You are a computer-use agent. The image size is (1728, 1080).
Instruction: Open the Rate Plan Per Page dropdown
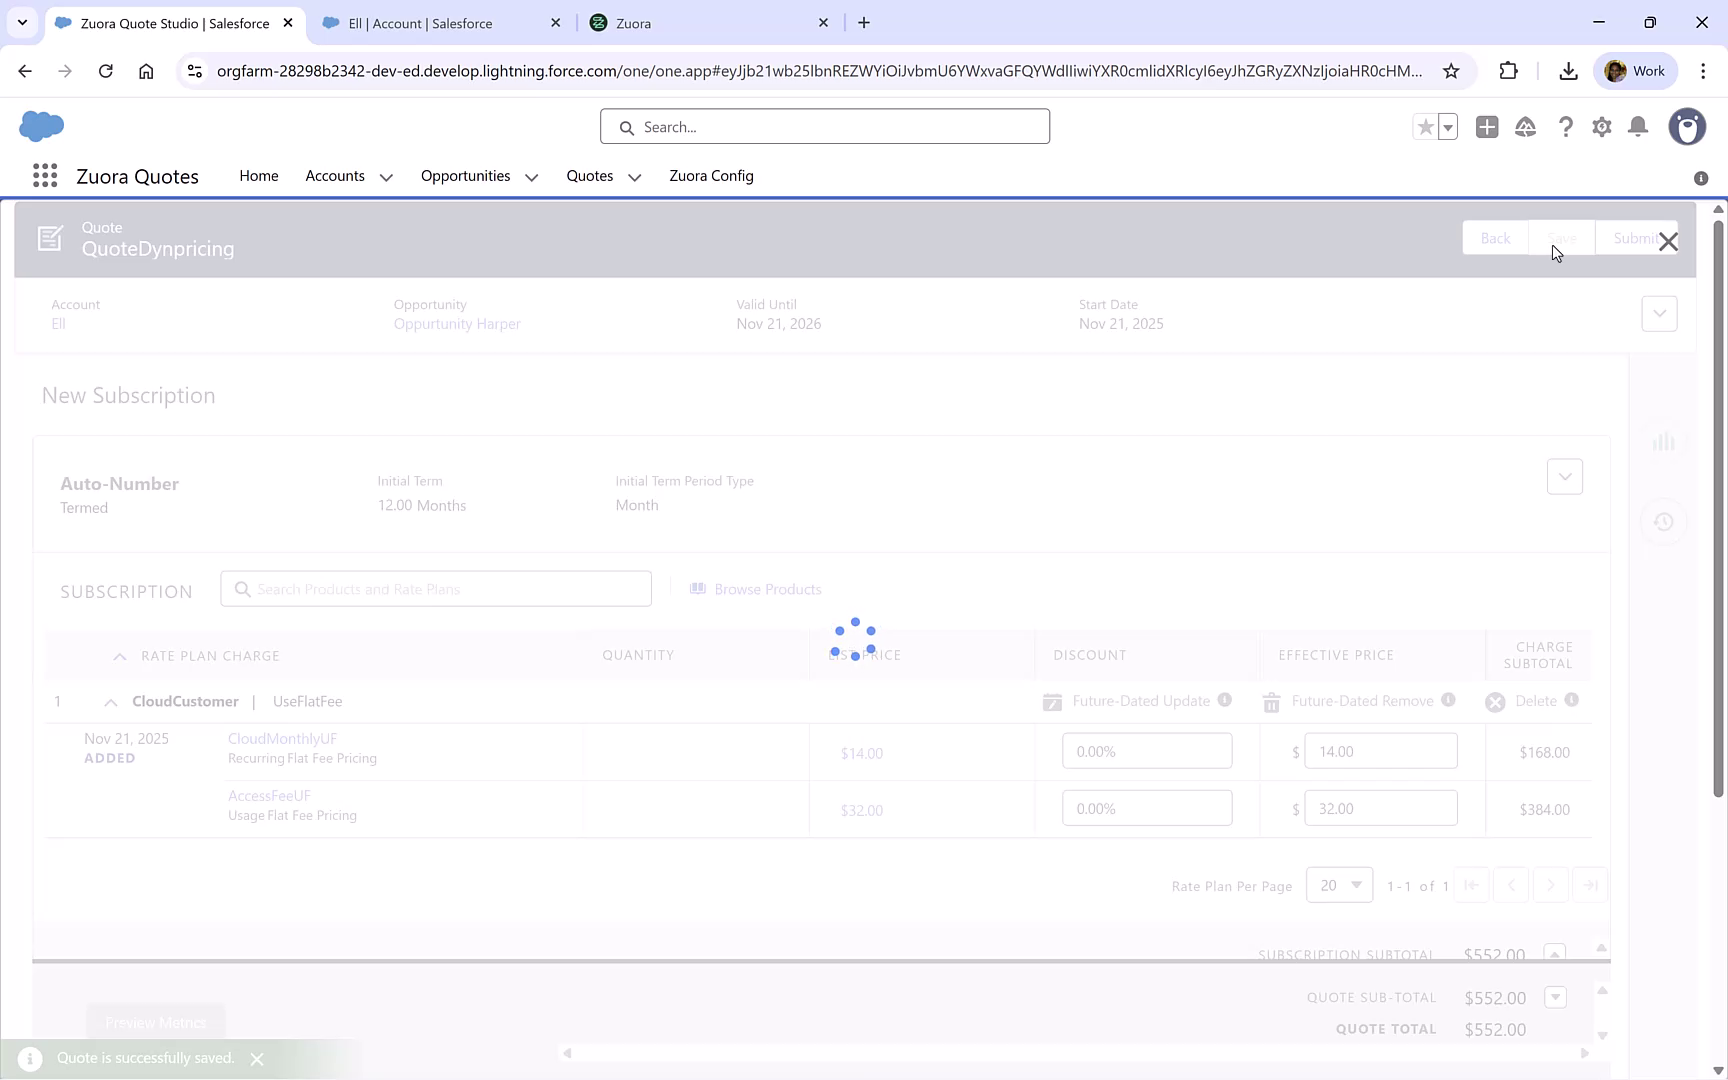(1339, 885)
